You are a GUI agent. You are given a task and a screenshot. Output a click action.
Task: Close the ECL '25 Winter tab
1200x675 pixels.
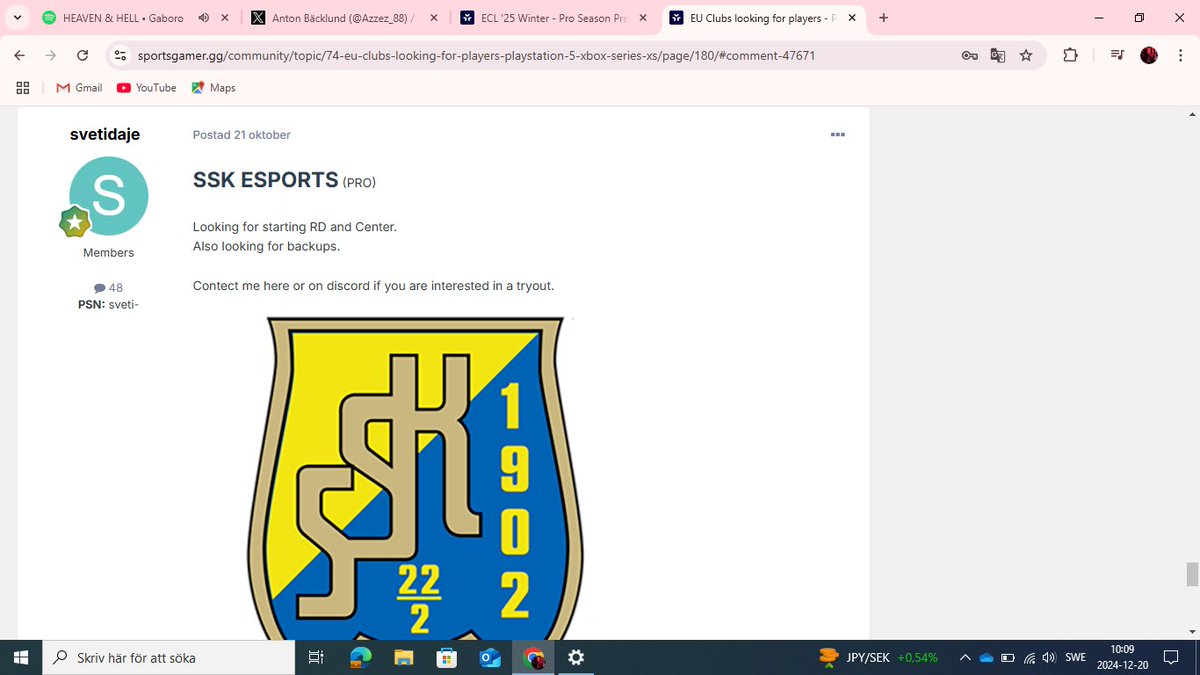pyautogui.click(x=641, y=18)
